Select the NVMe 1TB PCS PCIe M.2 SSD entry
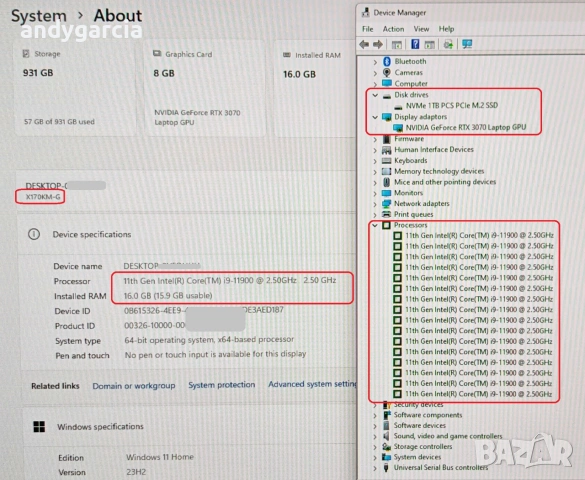 pos(451,106)
